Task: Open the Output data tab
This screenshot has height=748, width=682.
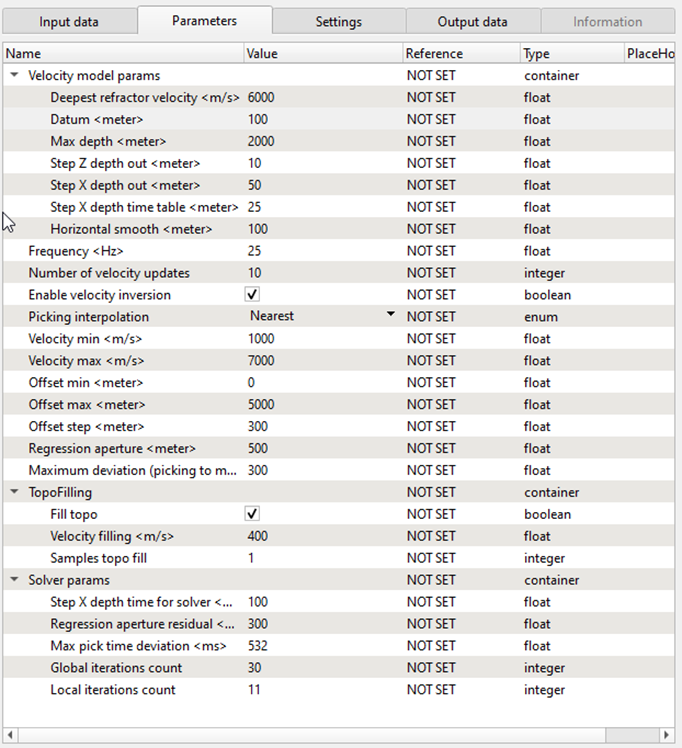Action: point(472,21)
